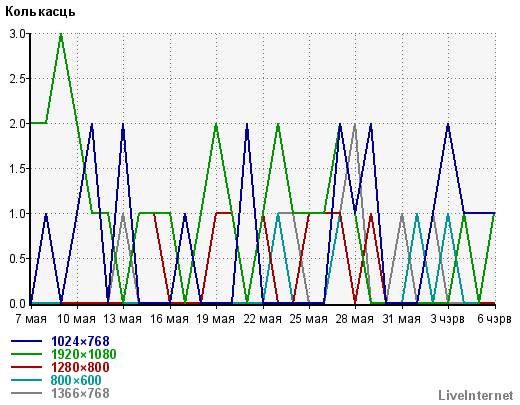Screen dimensions: 520x405
Task: Click the 3 чэрв date label
Action: tap(447, 319)
